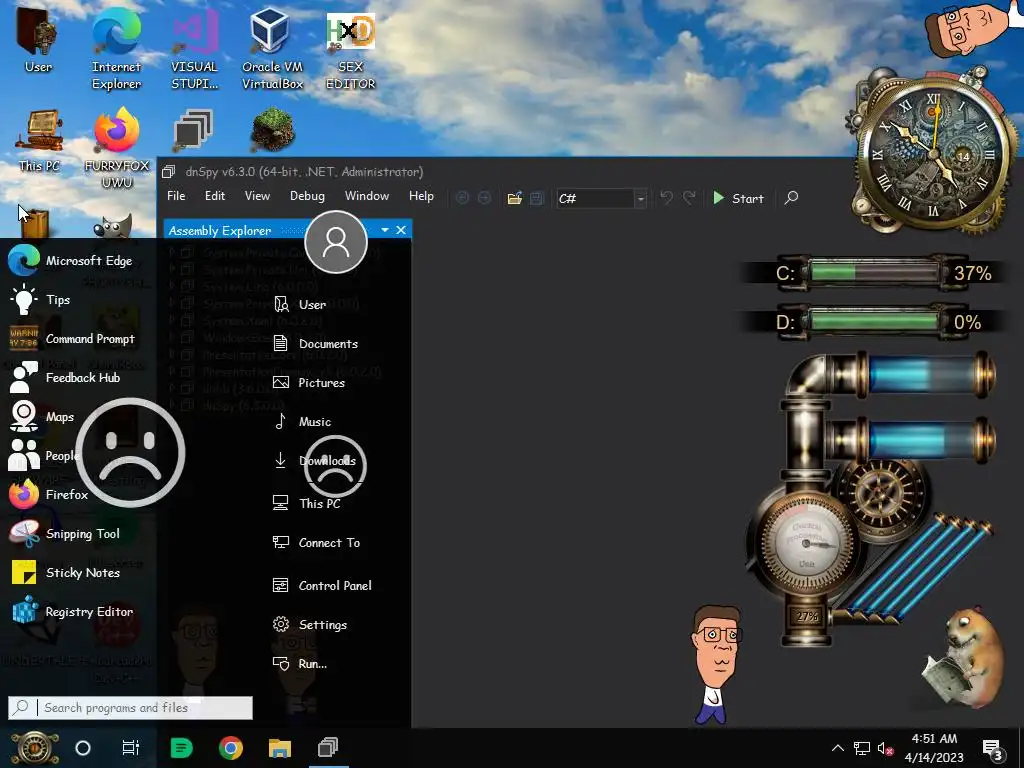The height and width of the screenshot is (768, 1024).
Task: Open the grass block desktop icon
Action: click(272, 130)
